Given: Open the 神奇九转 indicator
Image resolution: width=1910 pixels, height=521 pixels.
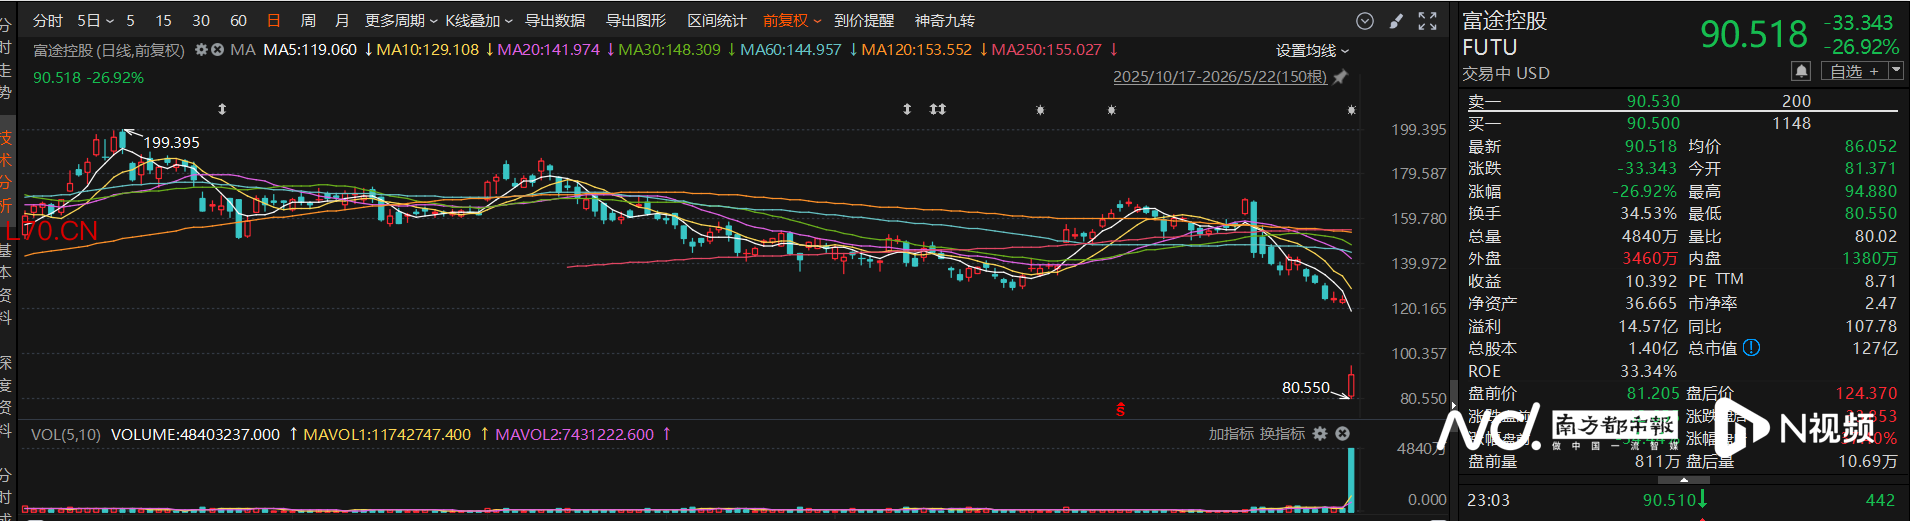Looking at the screenshot, I should coord(945,20).
